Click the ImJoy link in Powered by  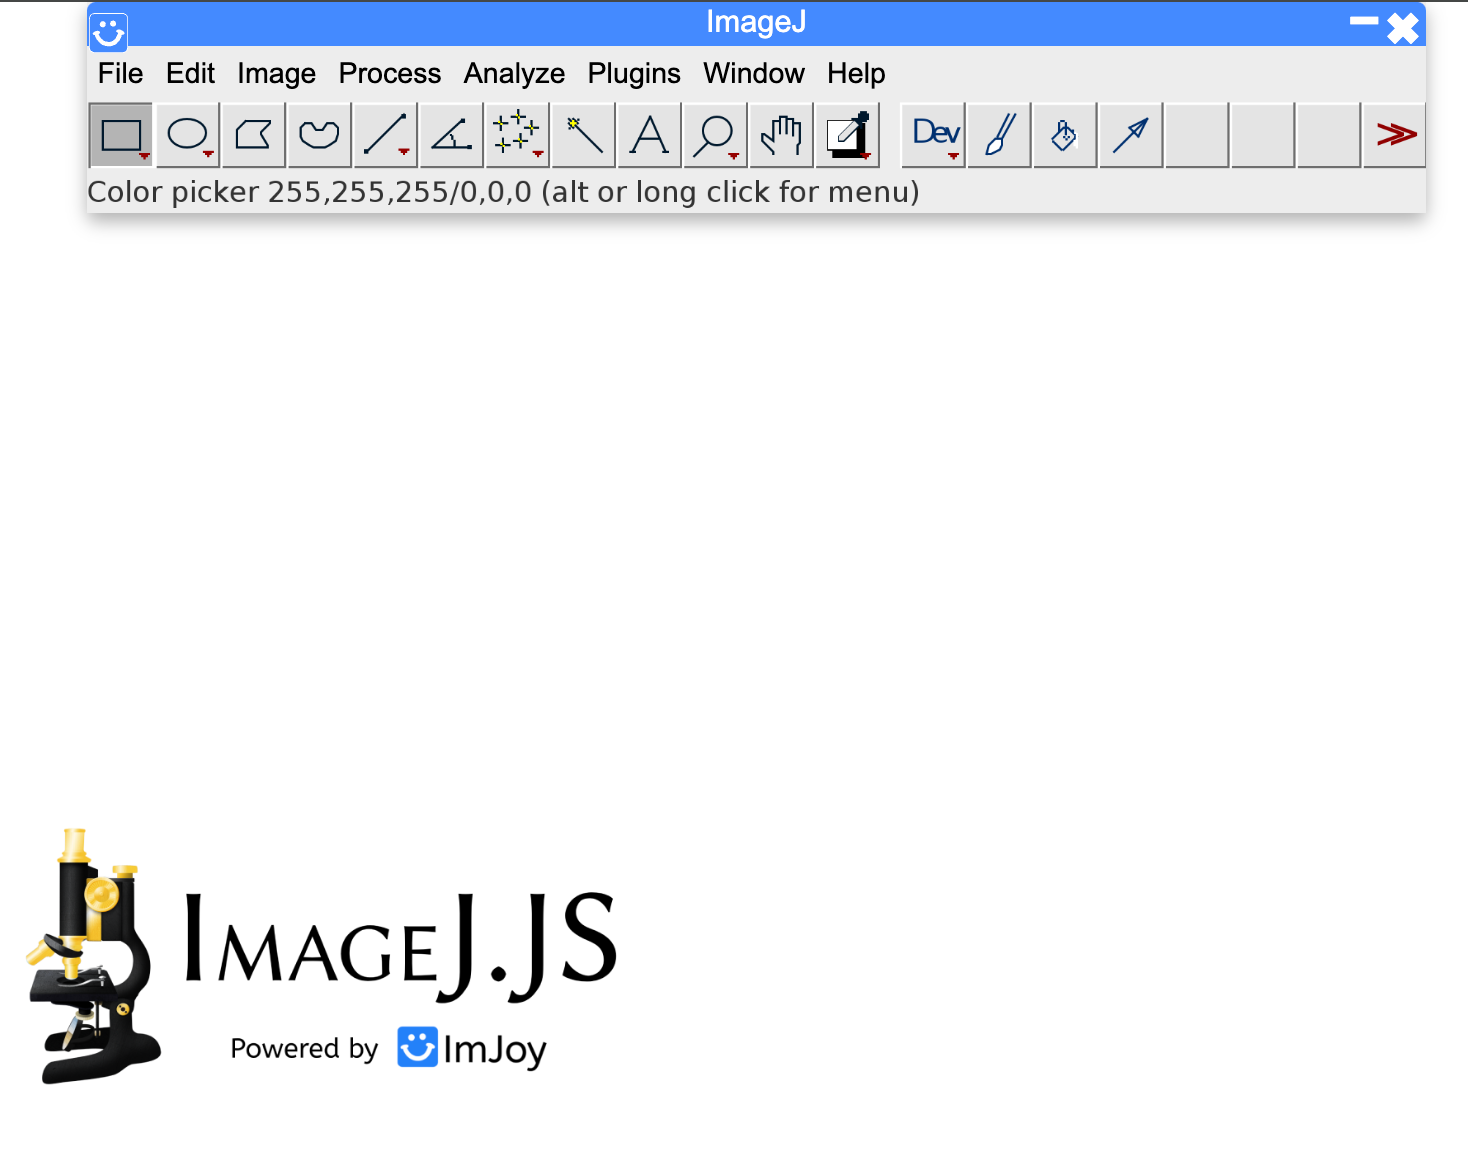(472, 1048)
